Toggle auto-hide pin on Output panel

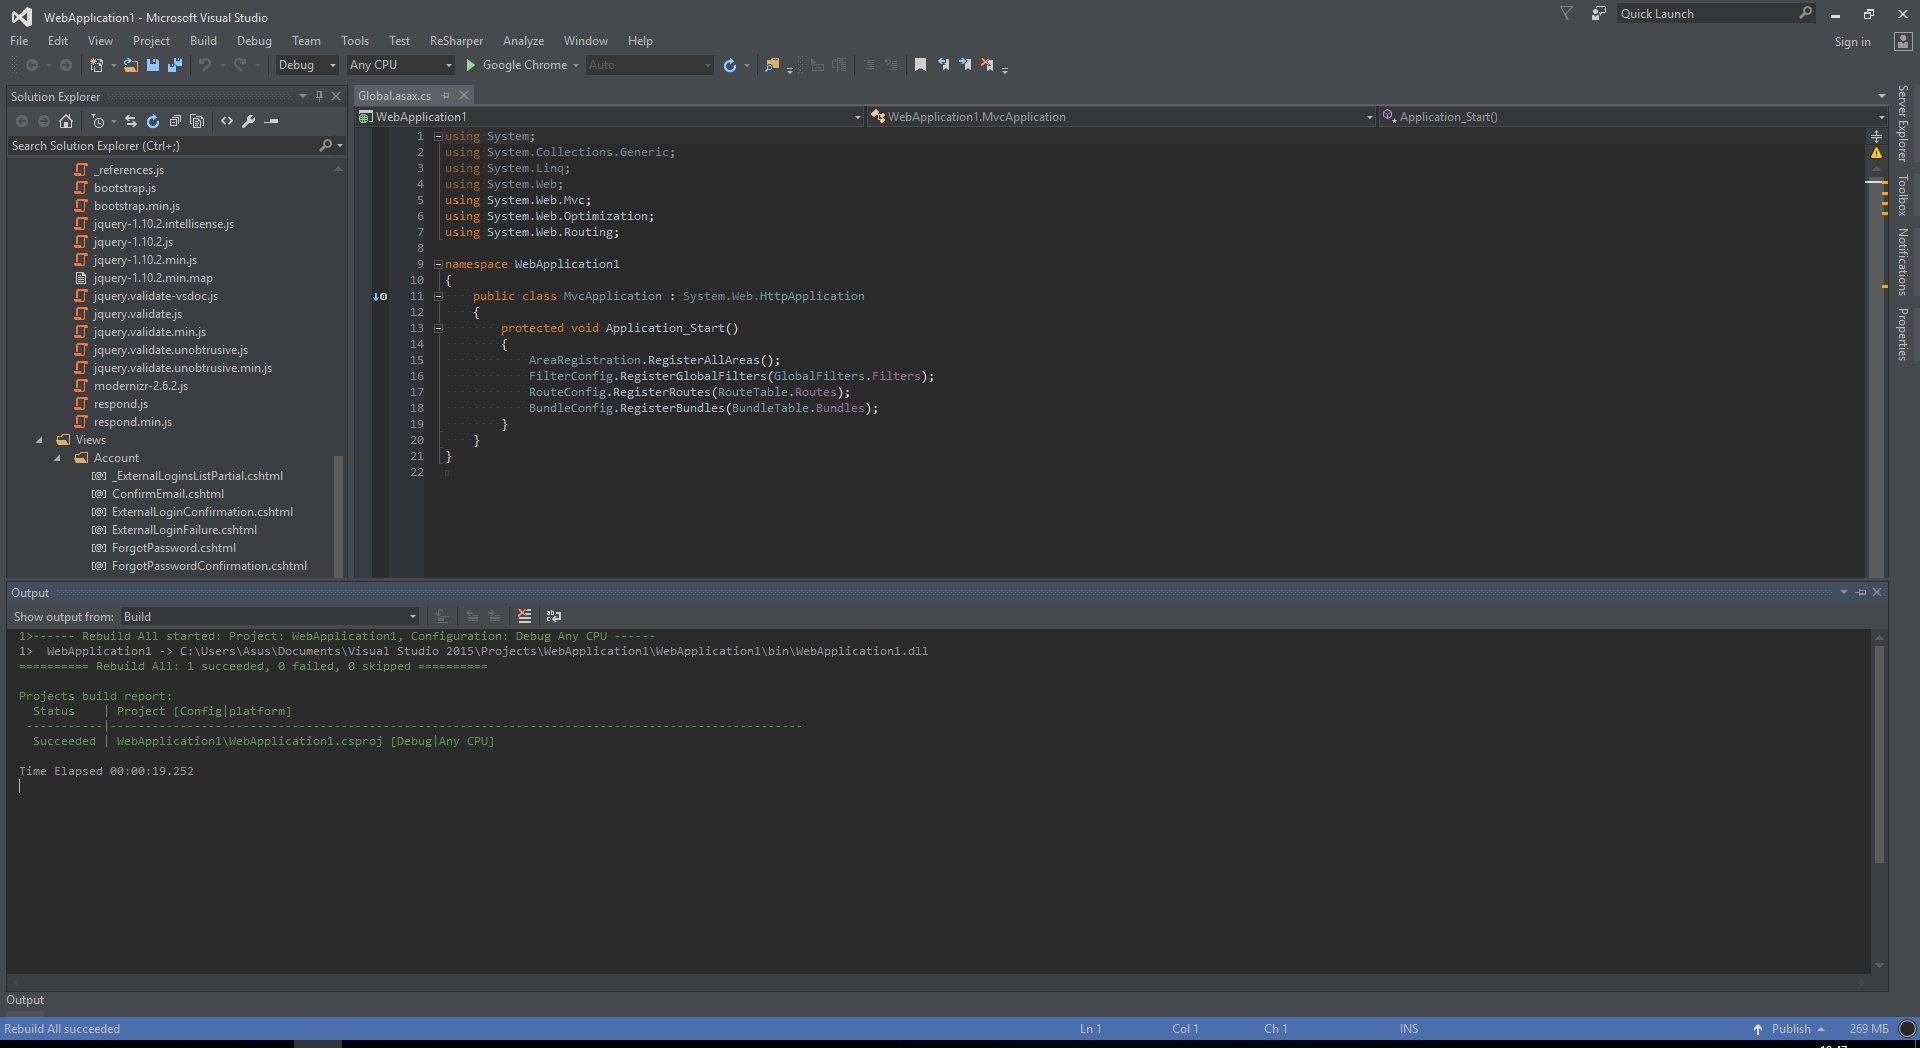(x=1861, y=592)
